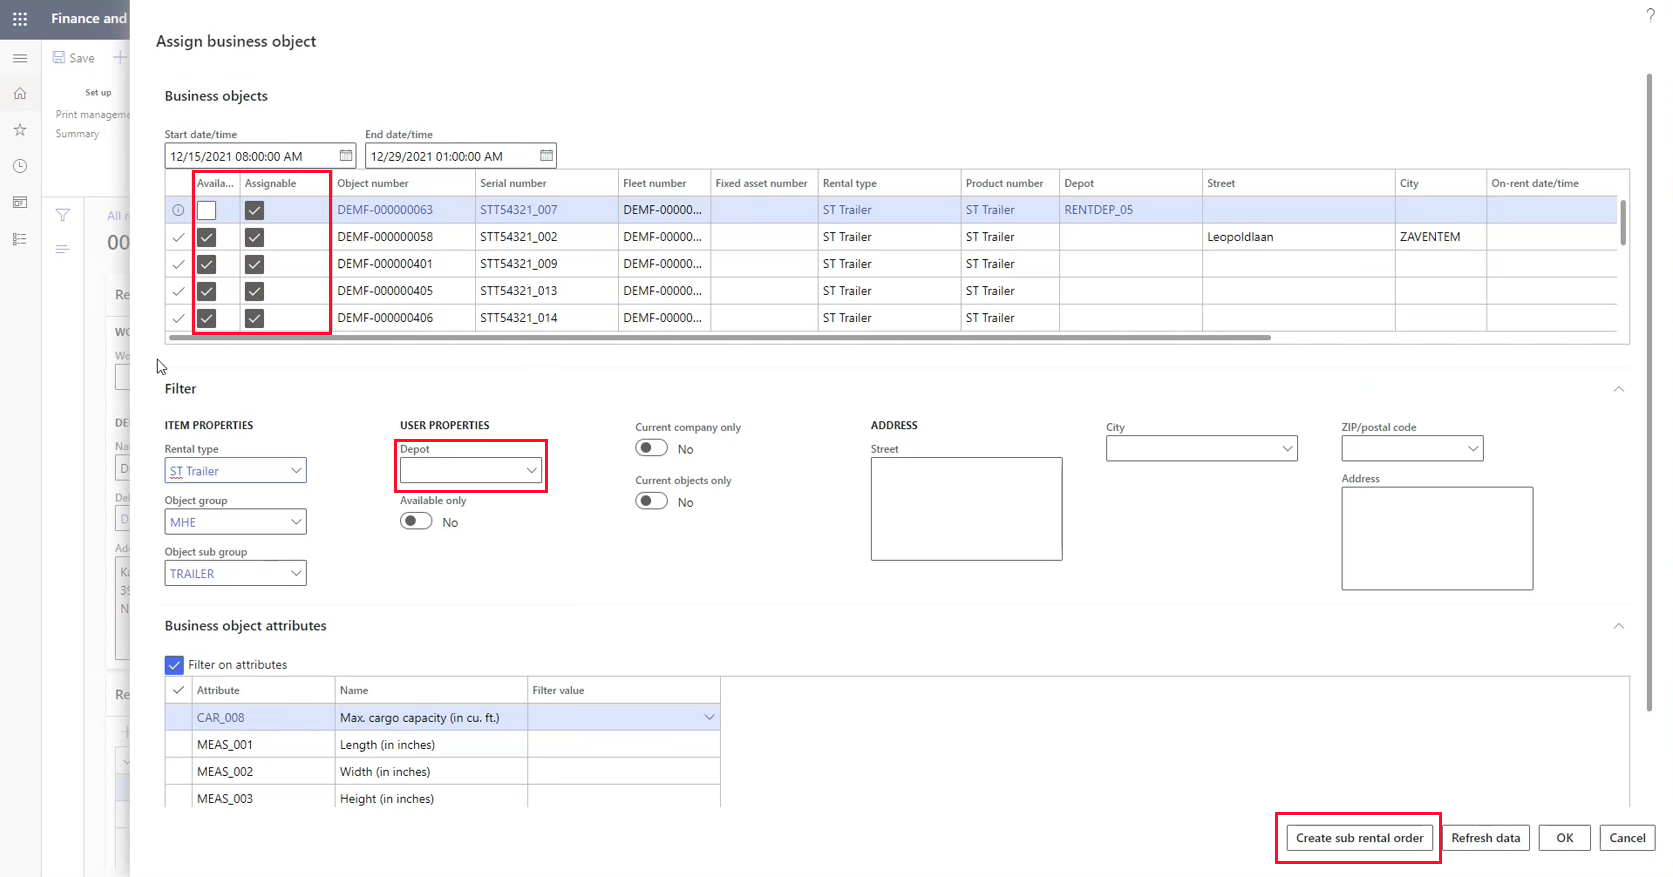Toggle Available checkbox for DEMF-000000063
The height and width of the screenshot is (877, 1673).
point(206,210)
